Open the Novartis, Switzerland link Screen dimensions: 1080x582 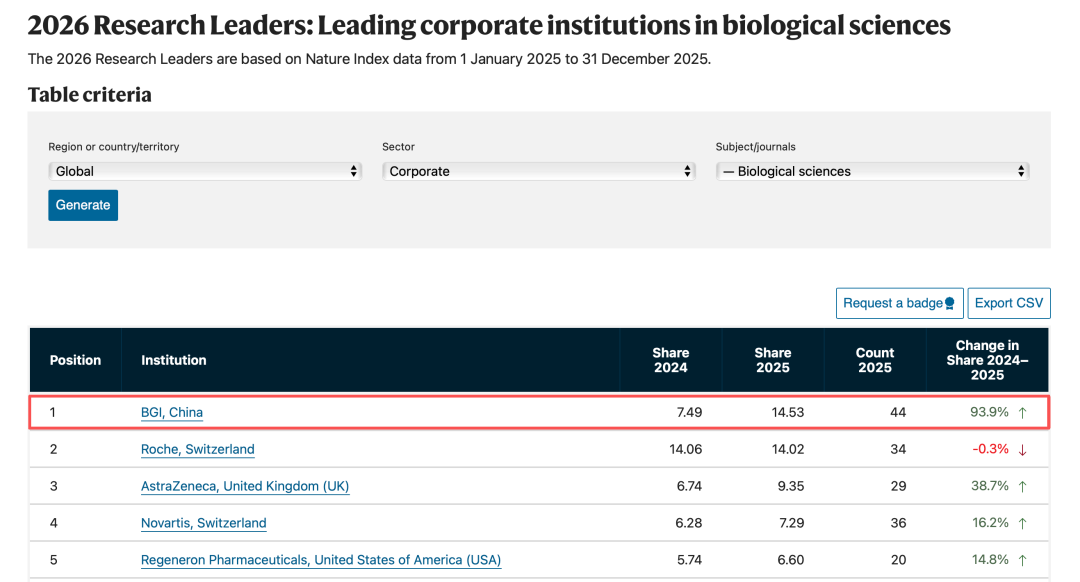(203, 523)
